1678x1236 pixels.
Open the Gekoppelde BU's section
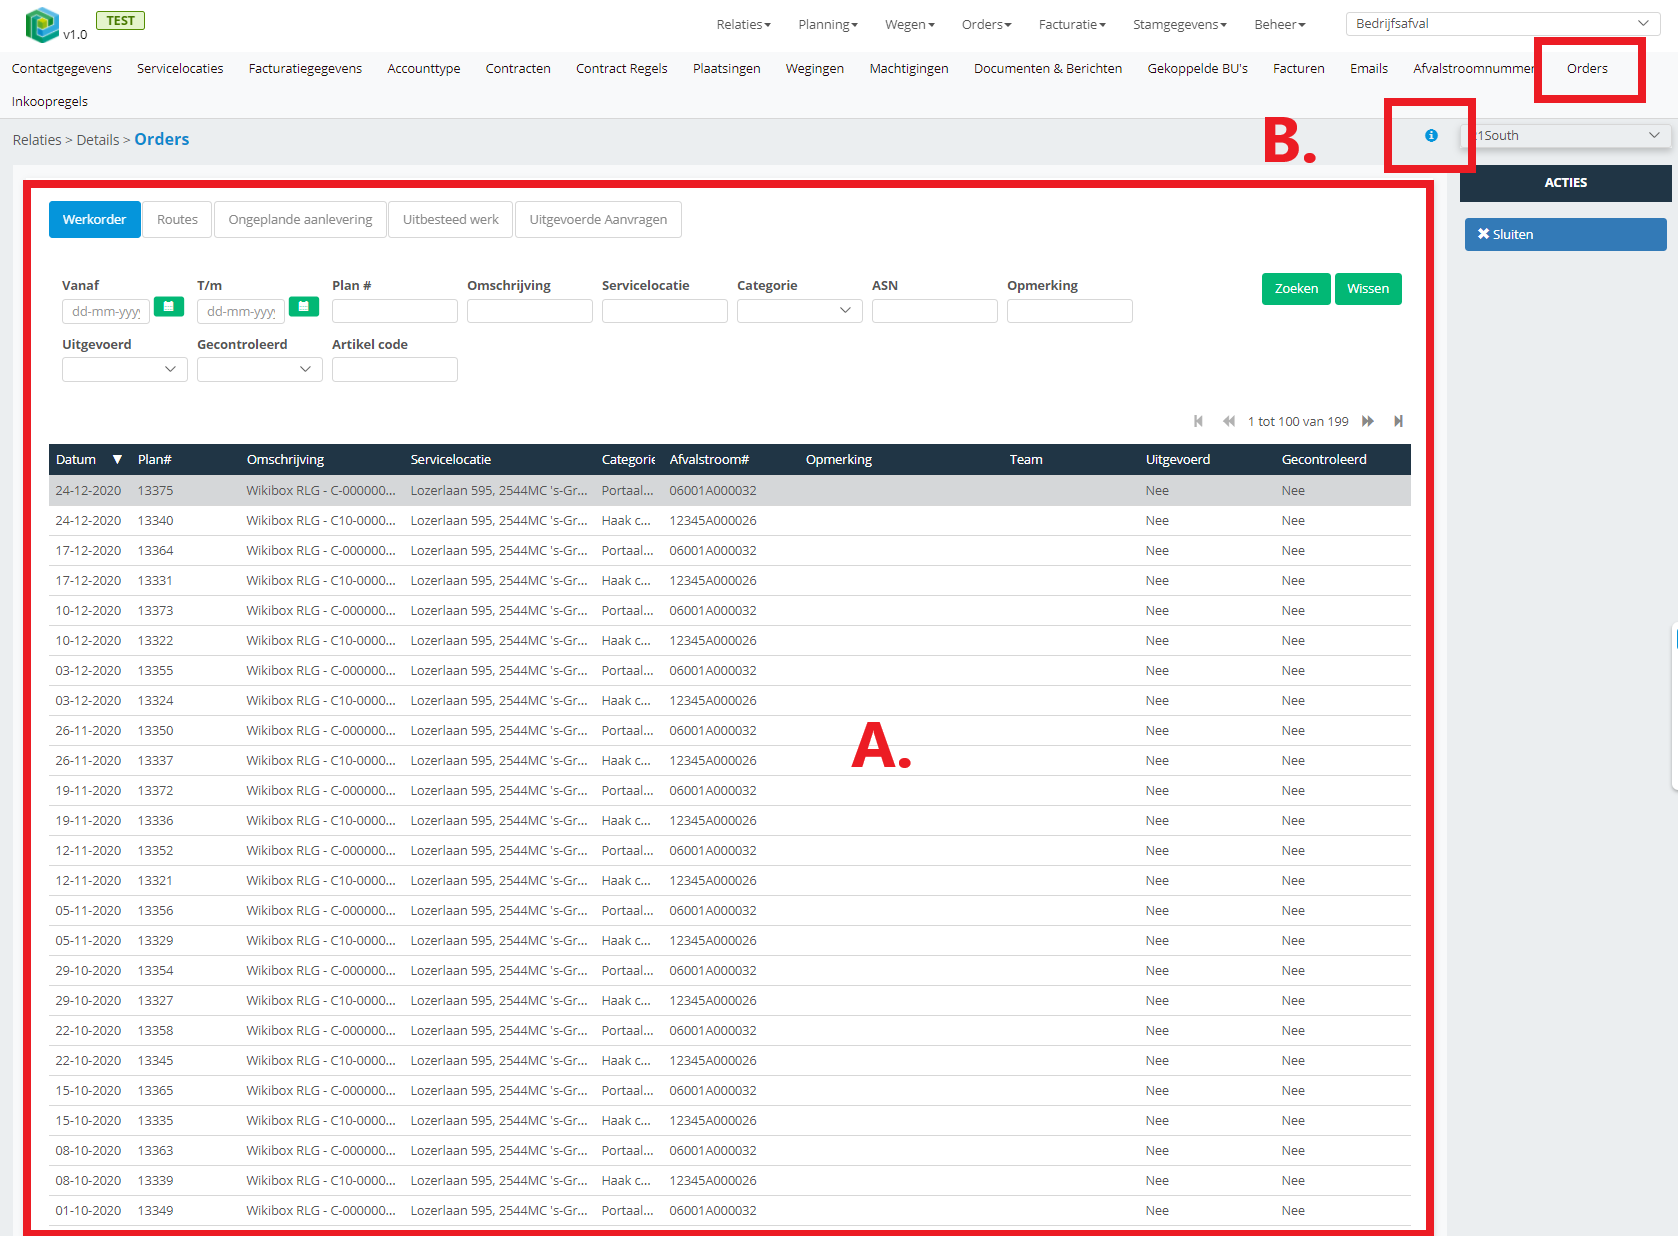click(x=1197, y=68)
